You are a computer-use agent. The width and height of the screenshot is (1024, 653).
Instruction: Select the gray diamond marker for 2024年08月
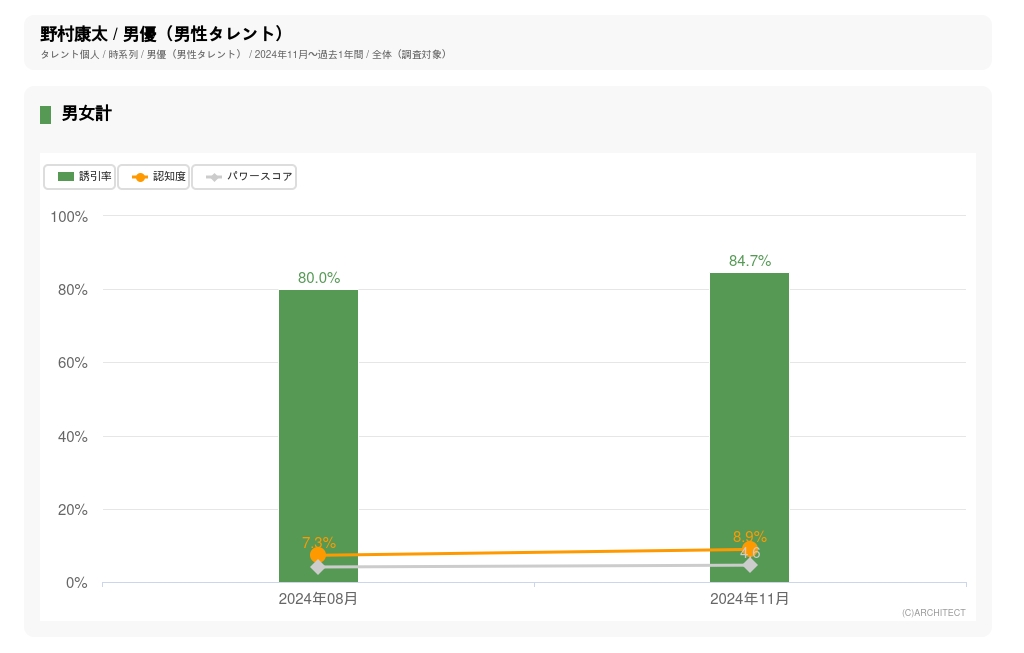coord(318,567)
